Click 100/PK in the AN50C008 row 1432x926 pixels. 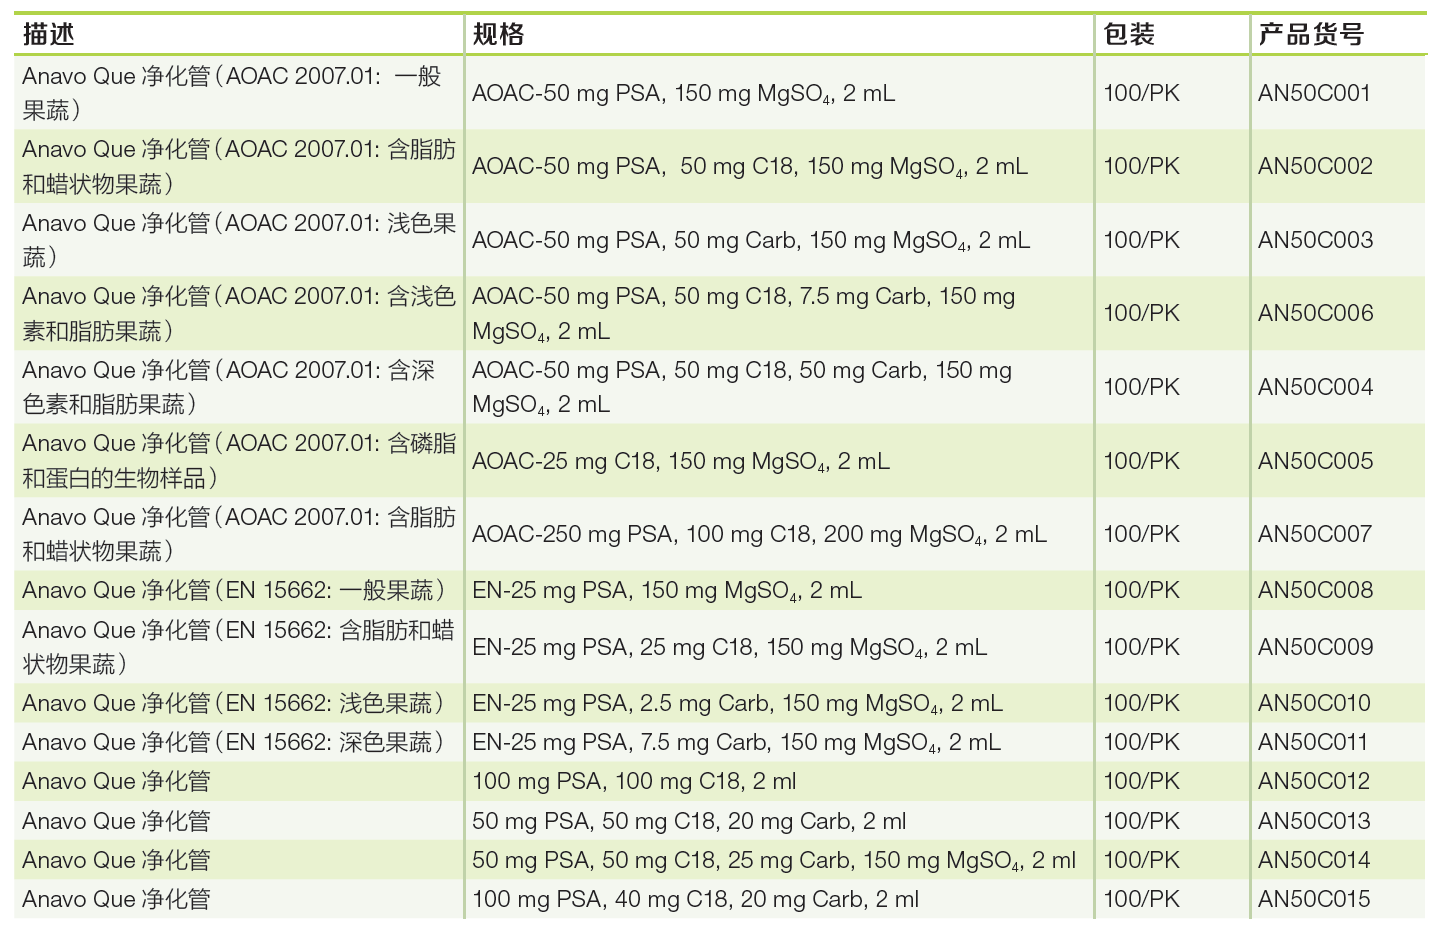coord(1141,590)
